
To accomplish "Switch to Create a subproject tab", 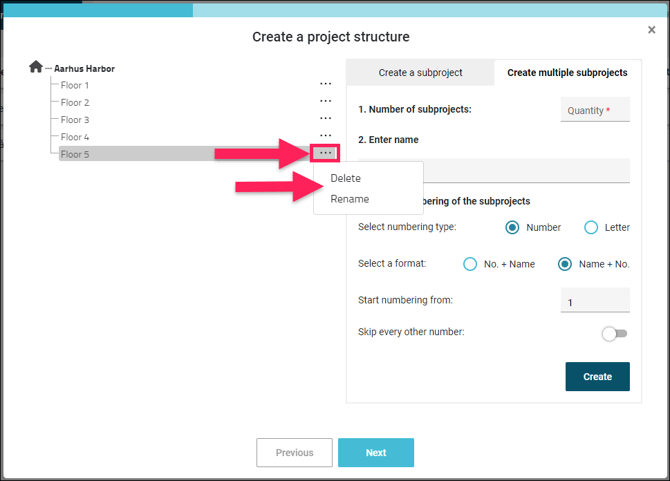I will (419, 73).
